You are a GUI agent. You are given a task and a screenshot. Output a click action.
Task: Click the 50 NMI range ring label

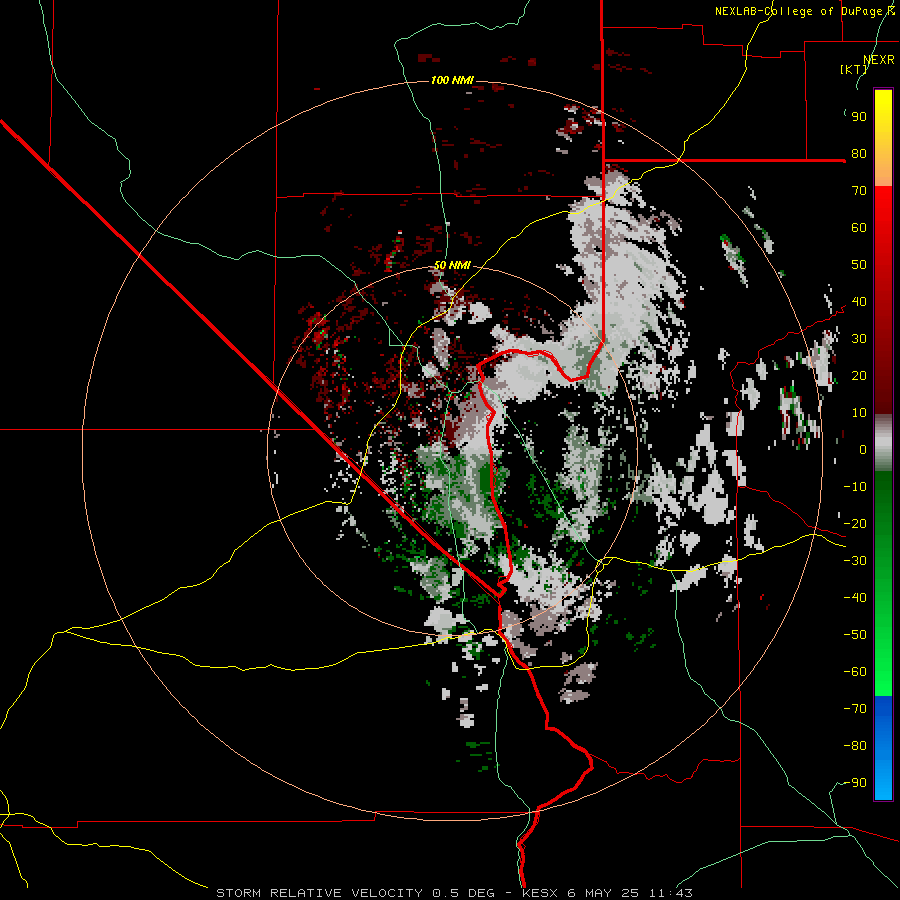(452, 265)
